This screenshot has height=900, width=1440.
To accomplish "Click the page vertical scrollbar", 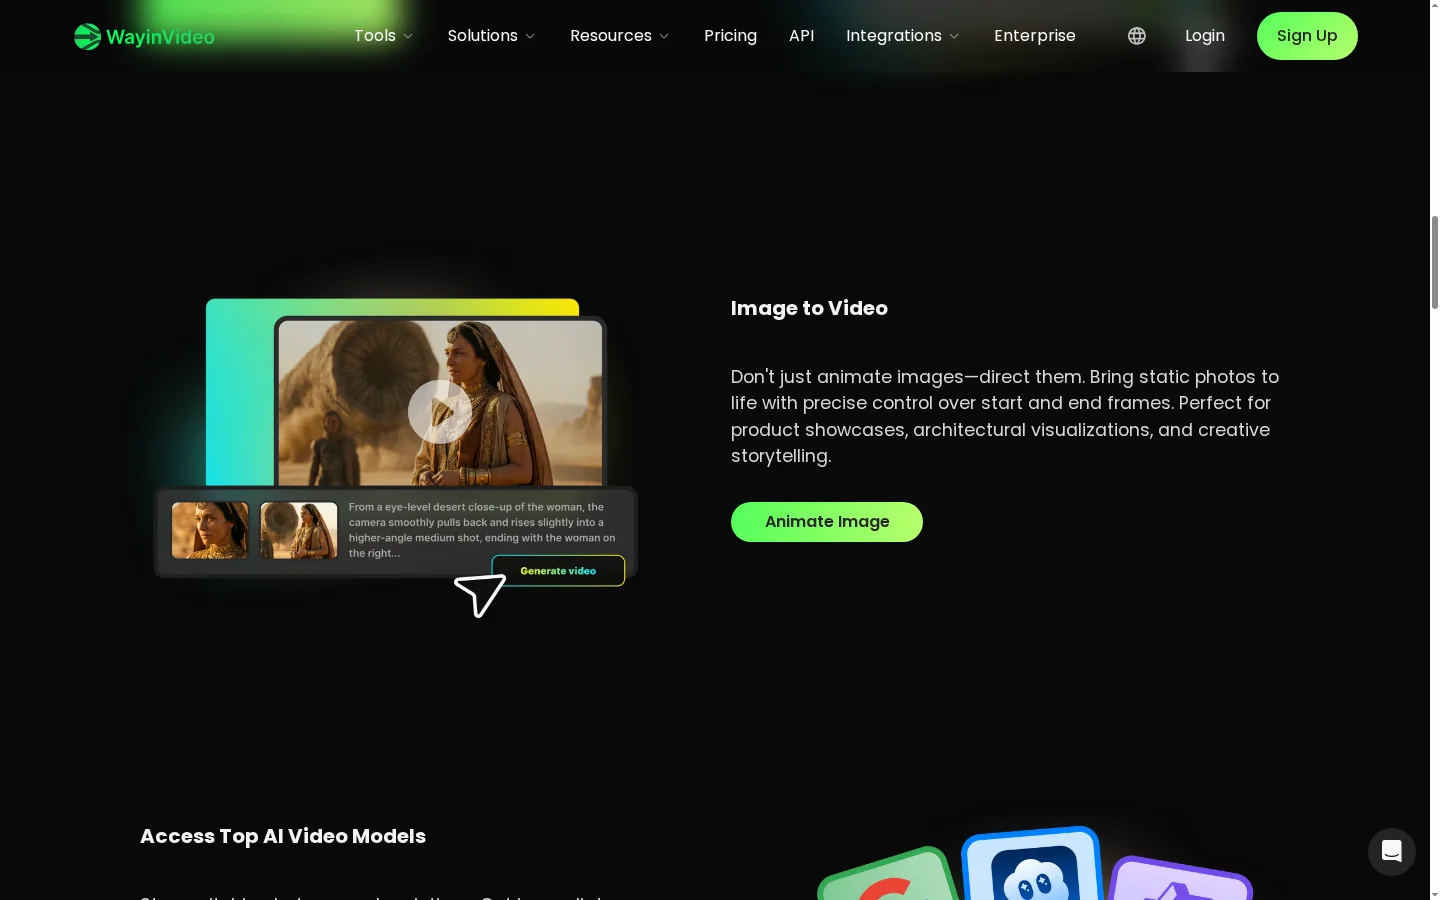I will point(1434,262).
